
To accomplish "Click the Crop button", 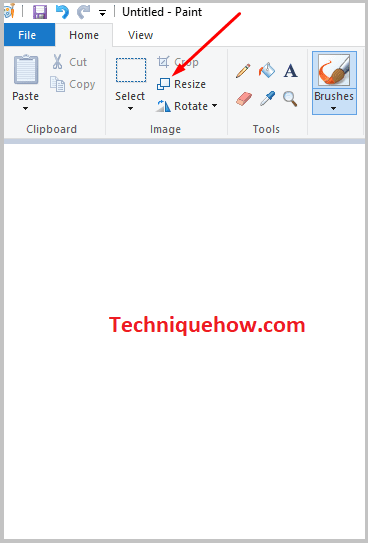I will 178,62.
